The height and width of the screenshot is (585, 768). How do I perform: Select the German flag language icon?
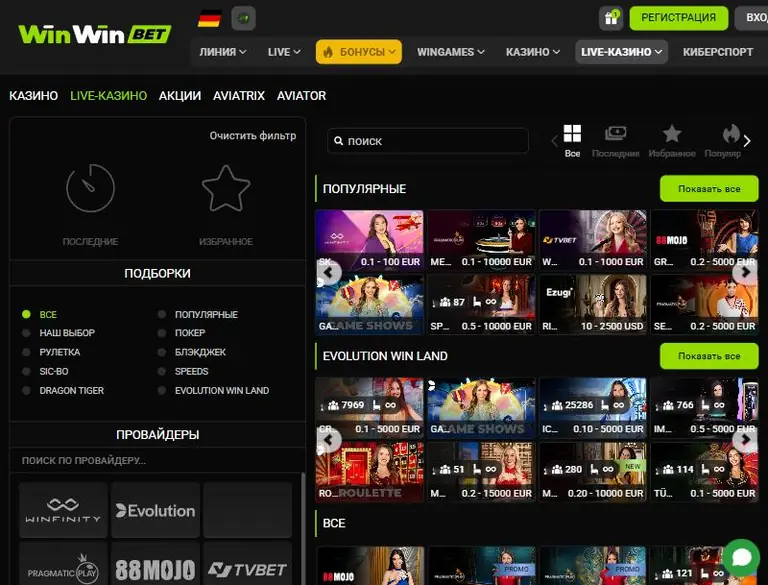[209, 19]
